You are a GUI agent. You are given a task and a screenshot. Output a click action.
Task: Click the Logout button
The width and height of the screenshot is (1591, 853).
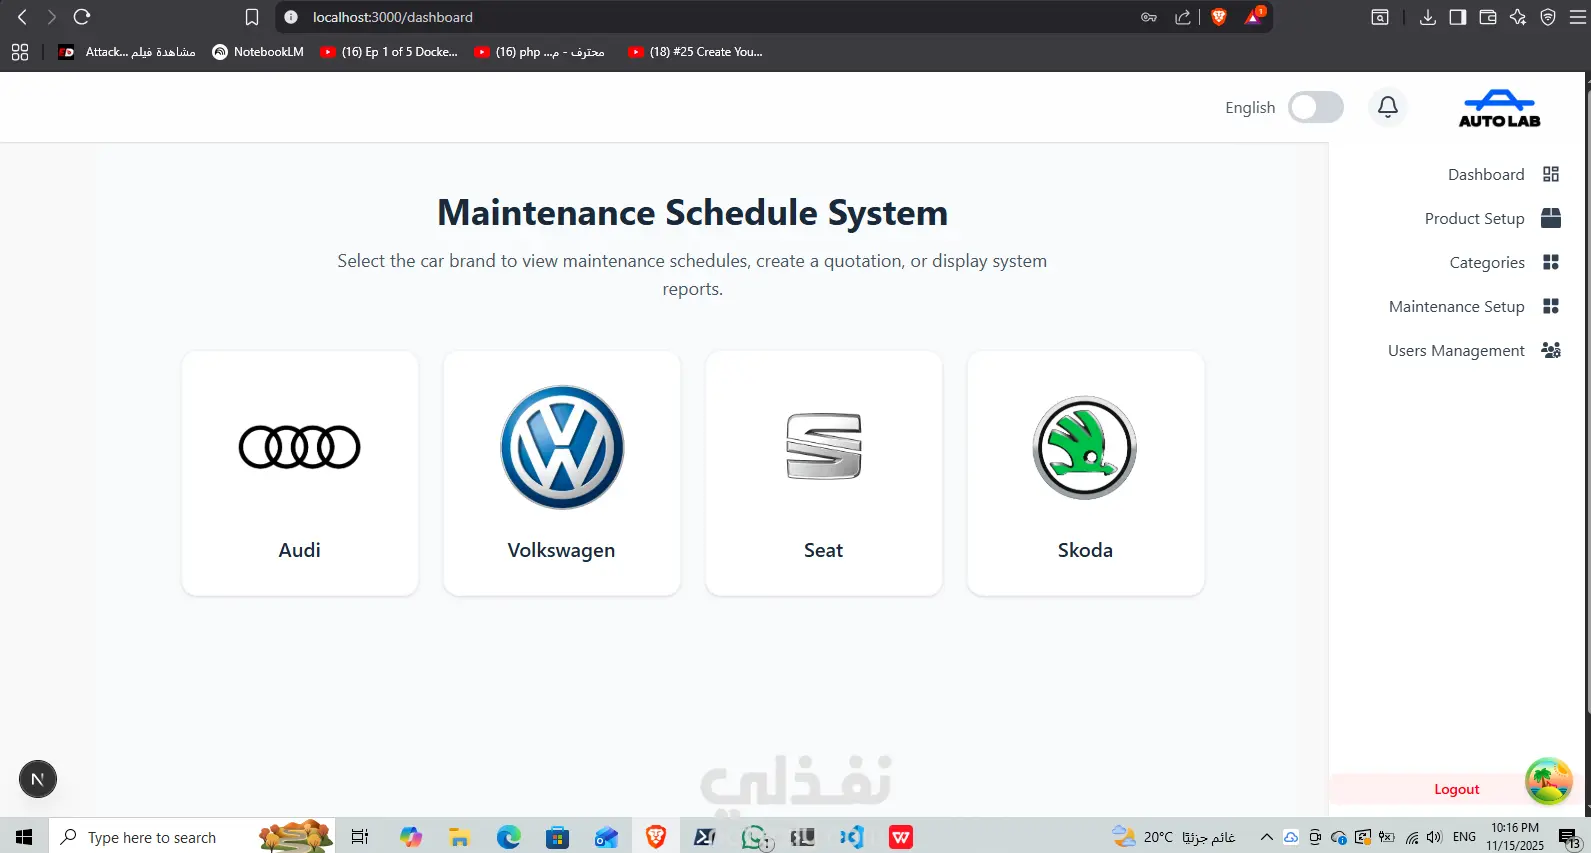[1456, 789]
